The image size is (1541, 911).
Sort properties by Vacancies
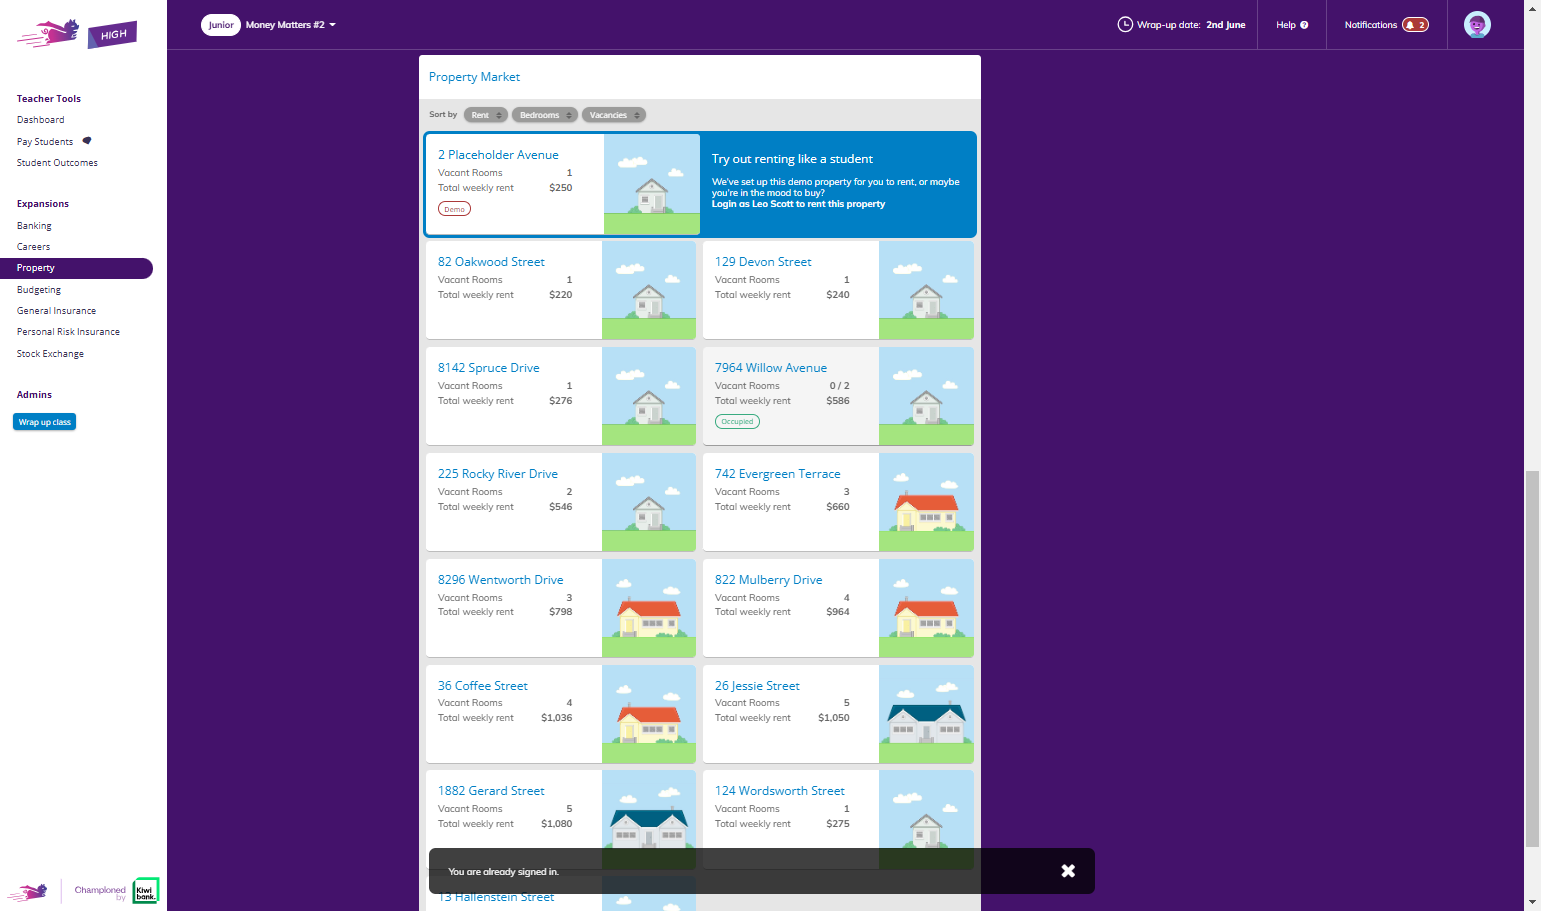point(614,115)
